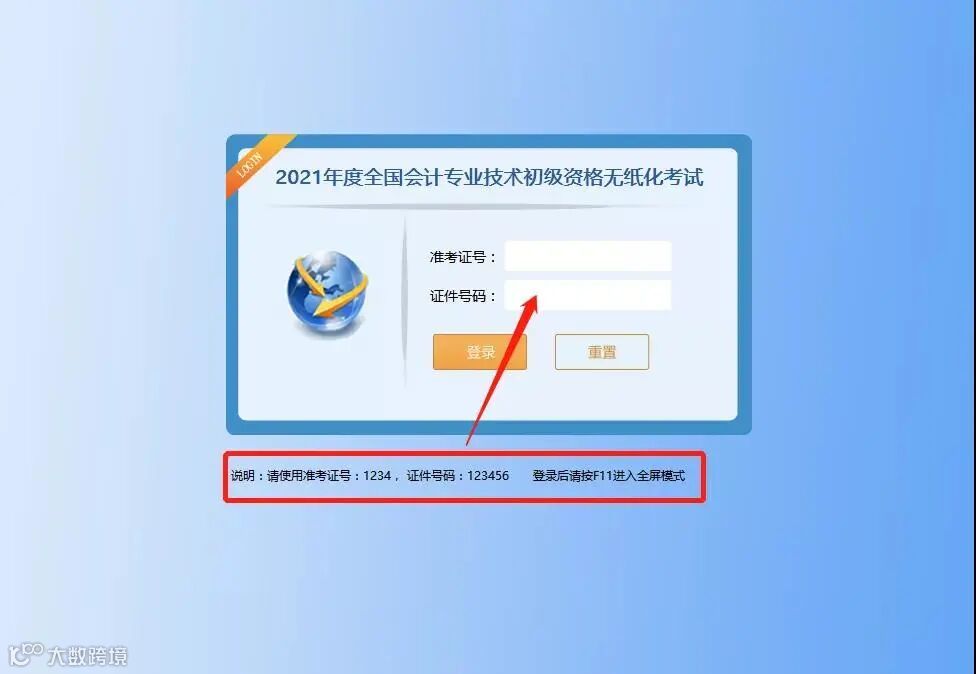The height and width of the screenshot is (674, 976).
Task: Click the orange LOGIN corner ribbon
Action: click(255, 162)
